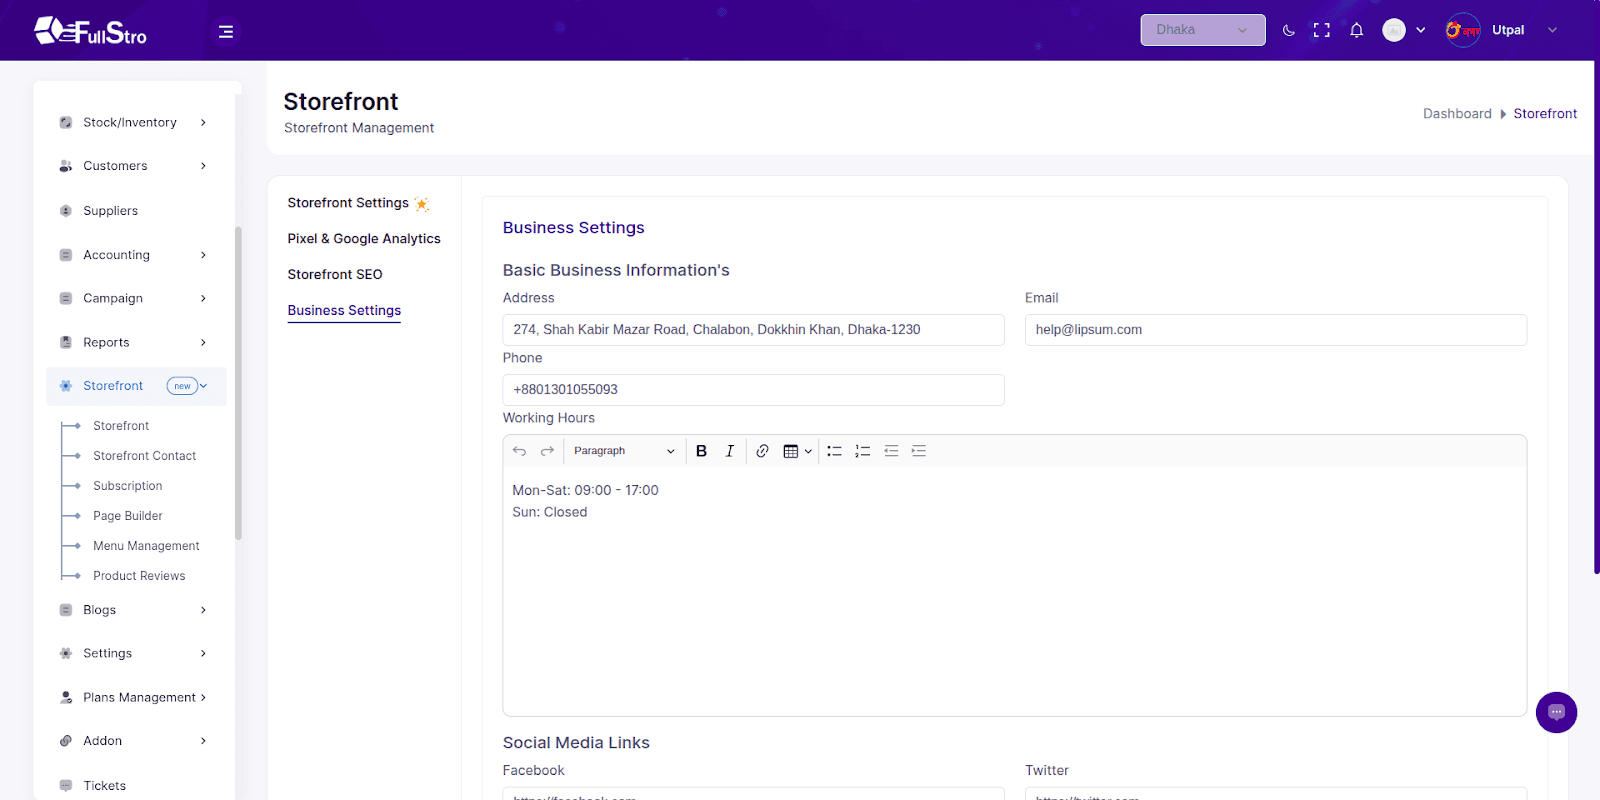Open Storefront submenu item

(x=121, y=426)
